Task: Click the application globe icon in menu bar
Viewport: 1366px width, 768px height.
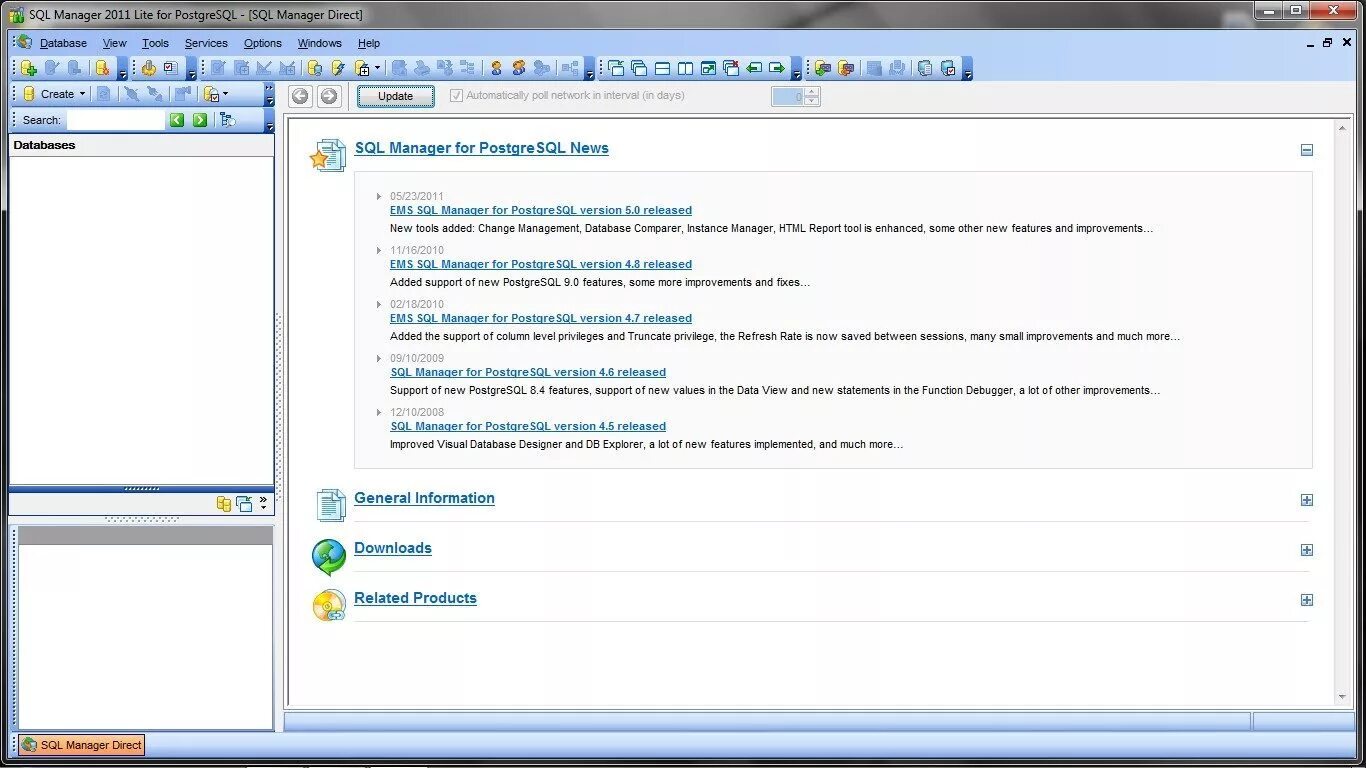Action: pos(25,43)
